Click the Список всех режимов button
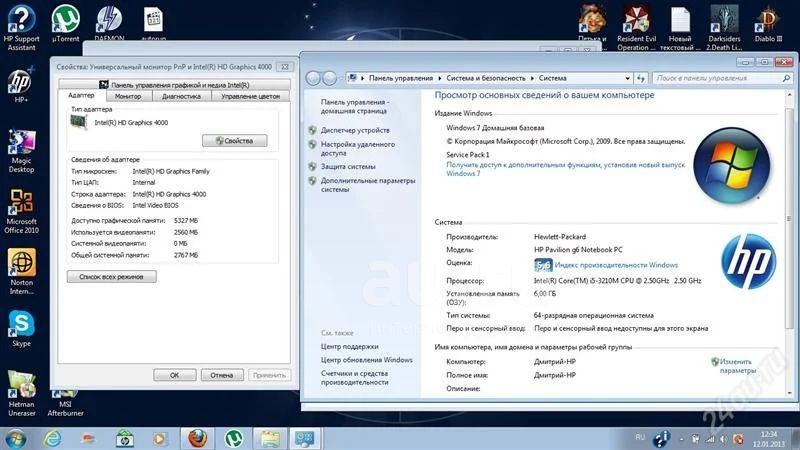The image size is (800, 450). click(x=111, y=277)
